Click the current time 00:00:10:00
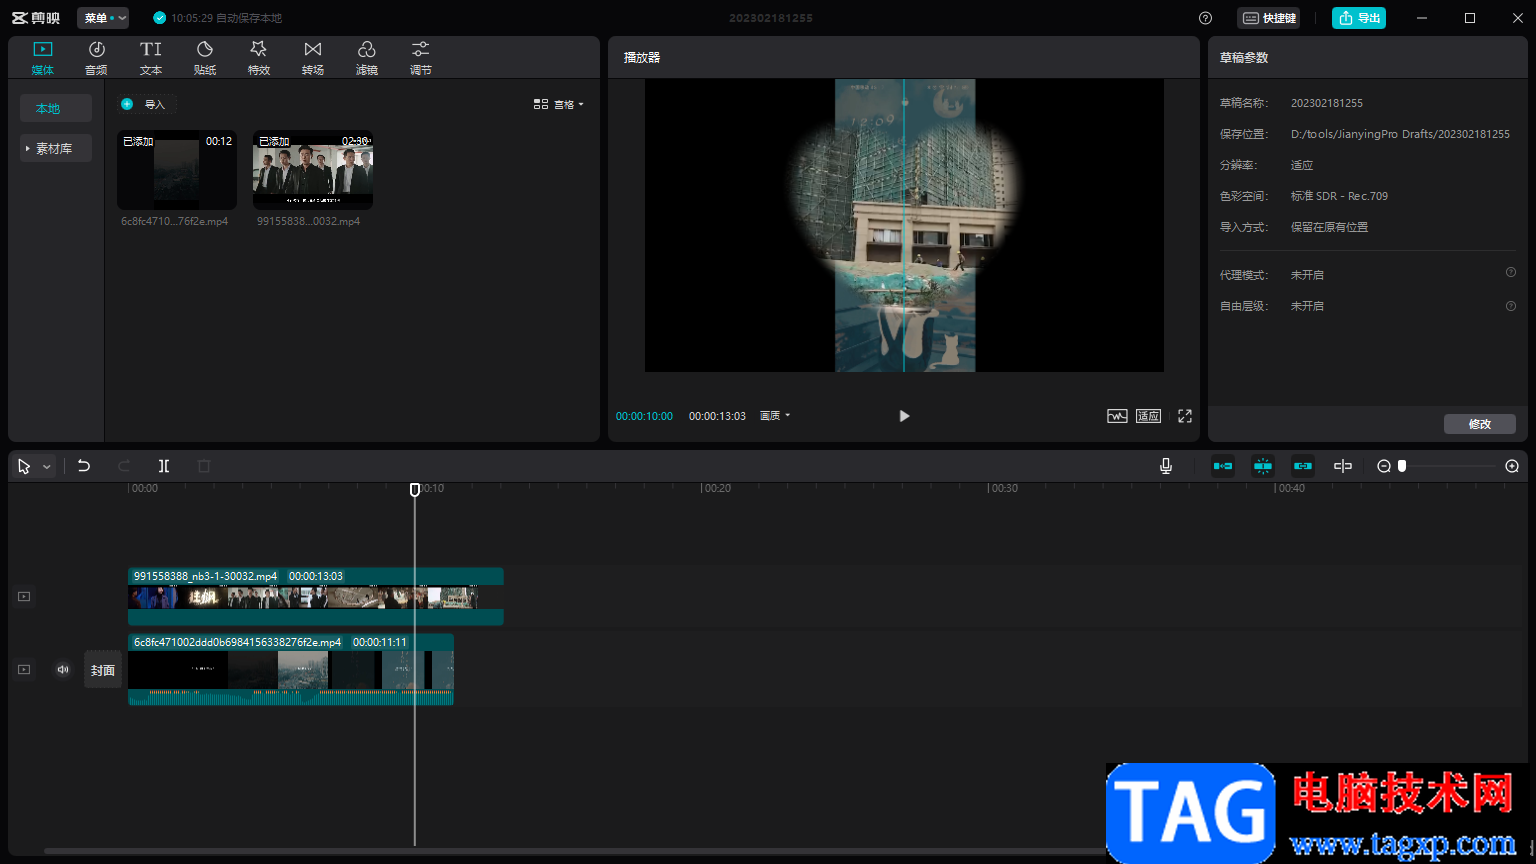The height and width of the screenshot is (864, 1536). click(644, 416)
